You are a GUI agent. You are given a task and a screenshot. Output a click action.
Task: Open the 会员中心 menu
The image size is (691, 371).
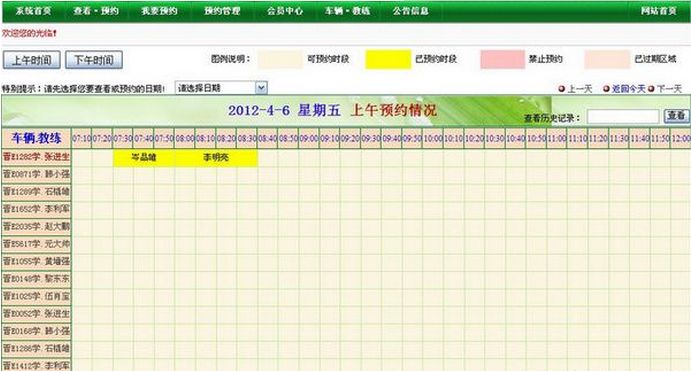[x=285, y=11]
